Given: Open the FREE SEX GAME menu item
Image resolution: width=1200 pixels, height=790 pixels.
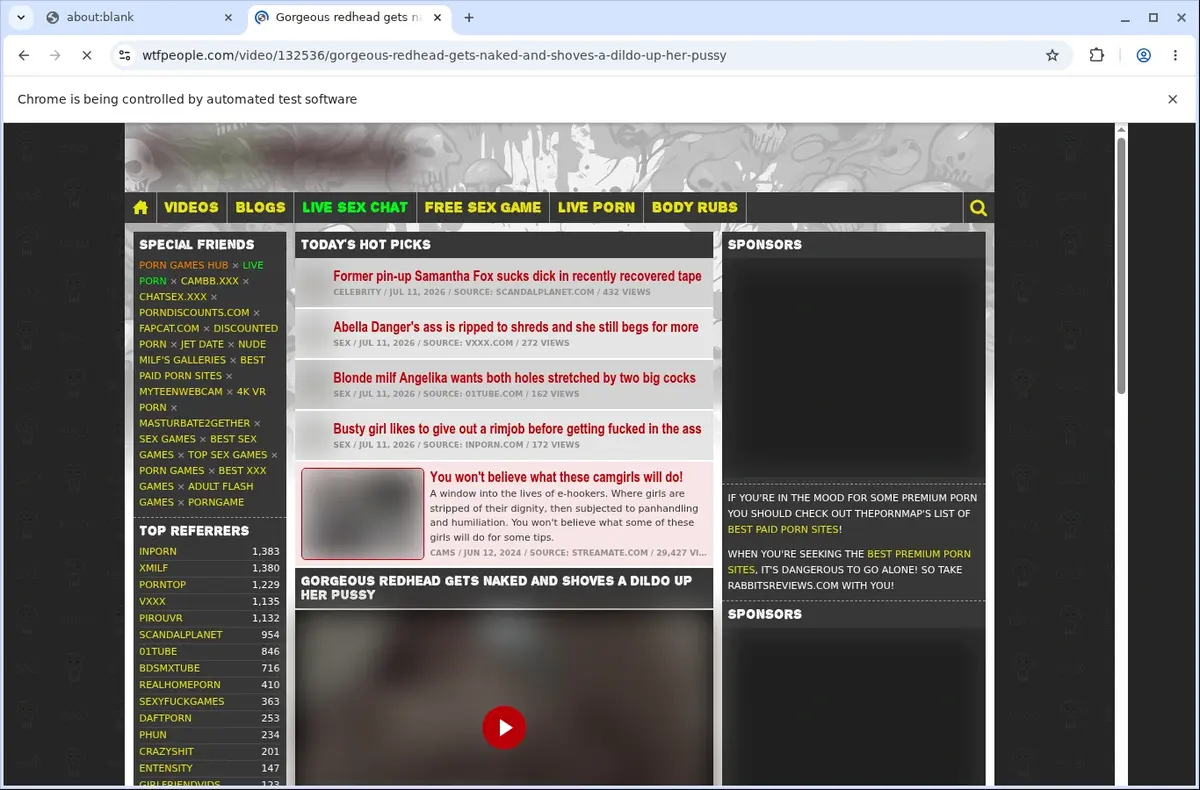Looking at the screenshot, I should (x=483, y=207).
